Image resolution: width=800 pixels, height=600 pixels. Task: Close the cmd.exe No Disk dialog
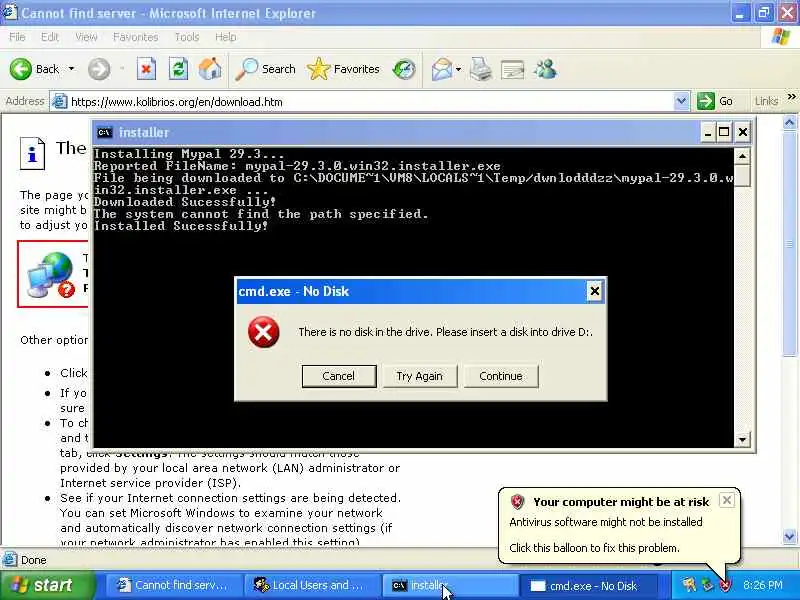(594, 291)
